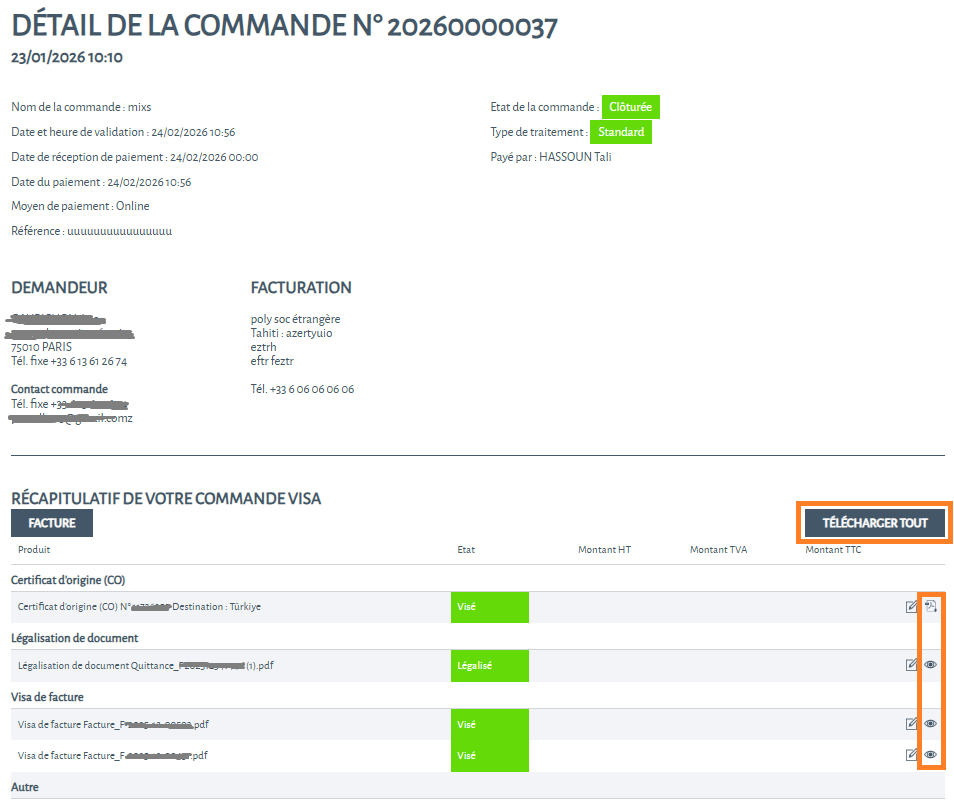
Task: Click edit icon for Légalisation de document row
Action: click(911, 664)
